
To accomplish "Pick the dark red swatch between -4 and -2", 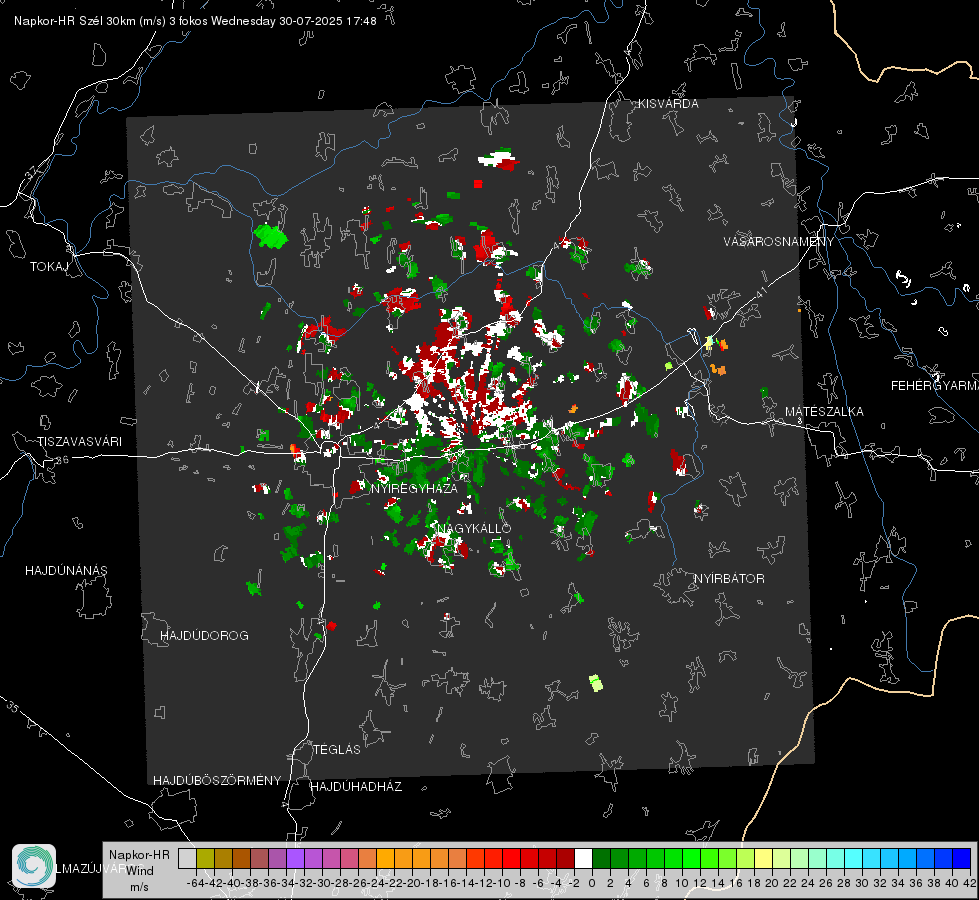I will point(565,858).
